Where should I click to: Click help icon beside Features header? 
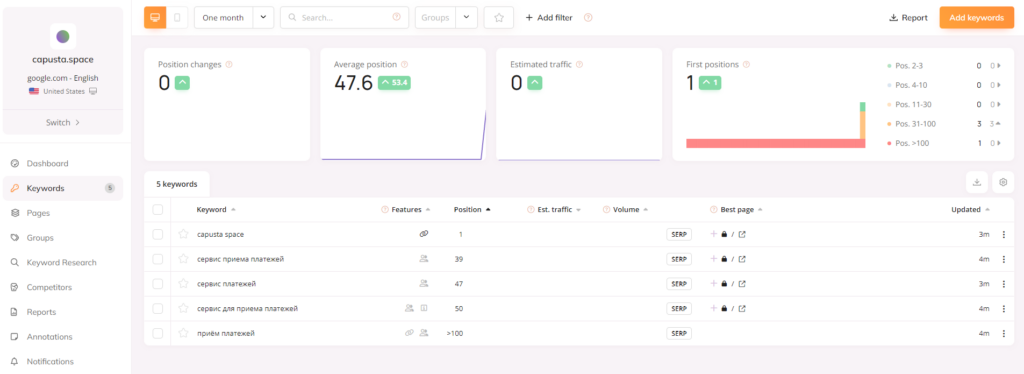pyautogui.click(x=385, y=210)
